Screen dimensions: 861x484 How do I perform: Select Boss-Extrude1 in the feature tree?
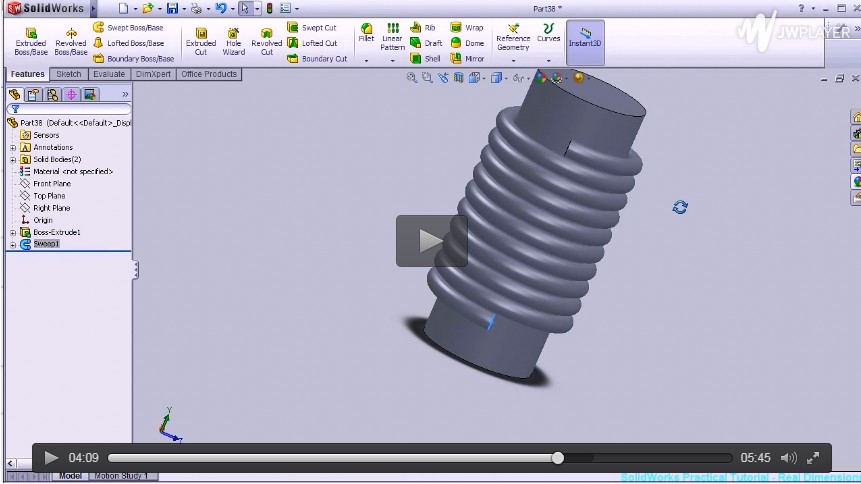(x=56, y=232)
